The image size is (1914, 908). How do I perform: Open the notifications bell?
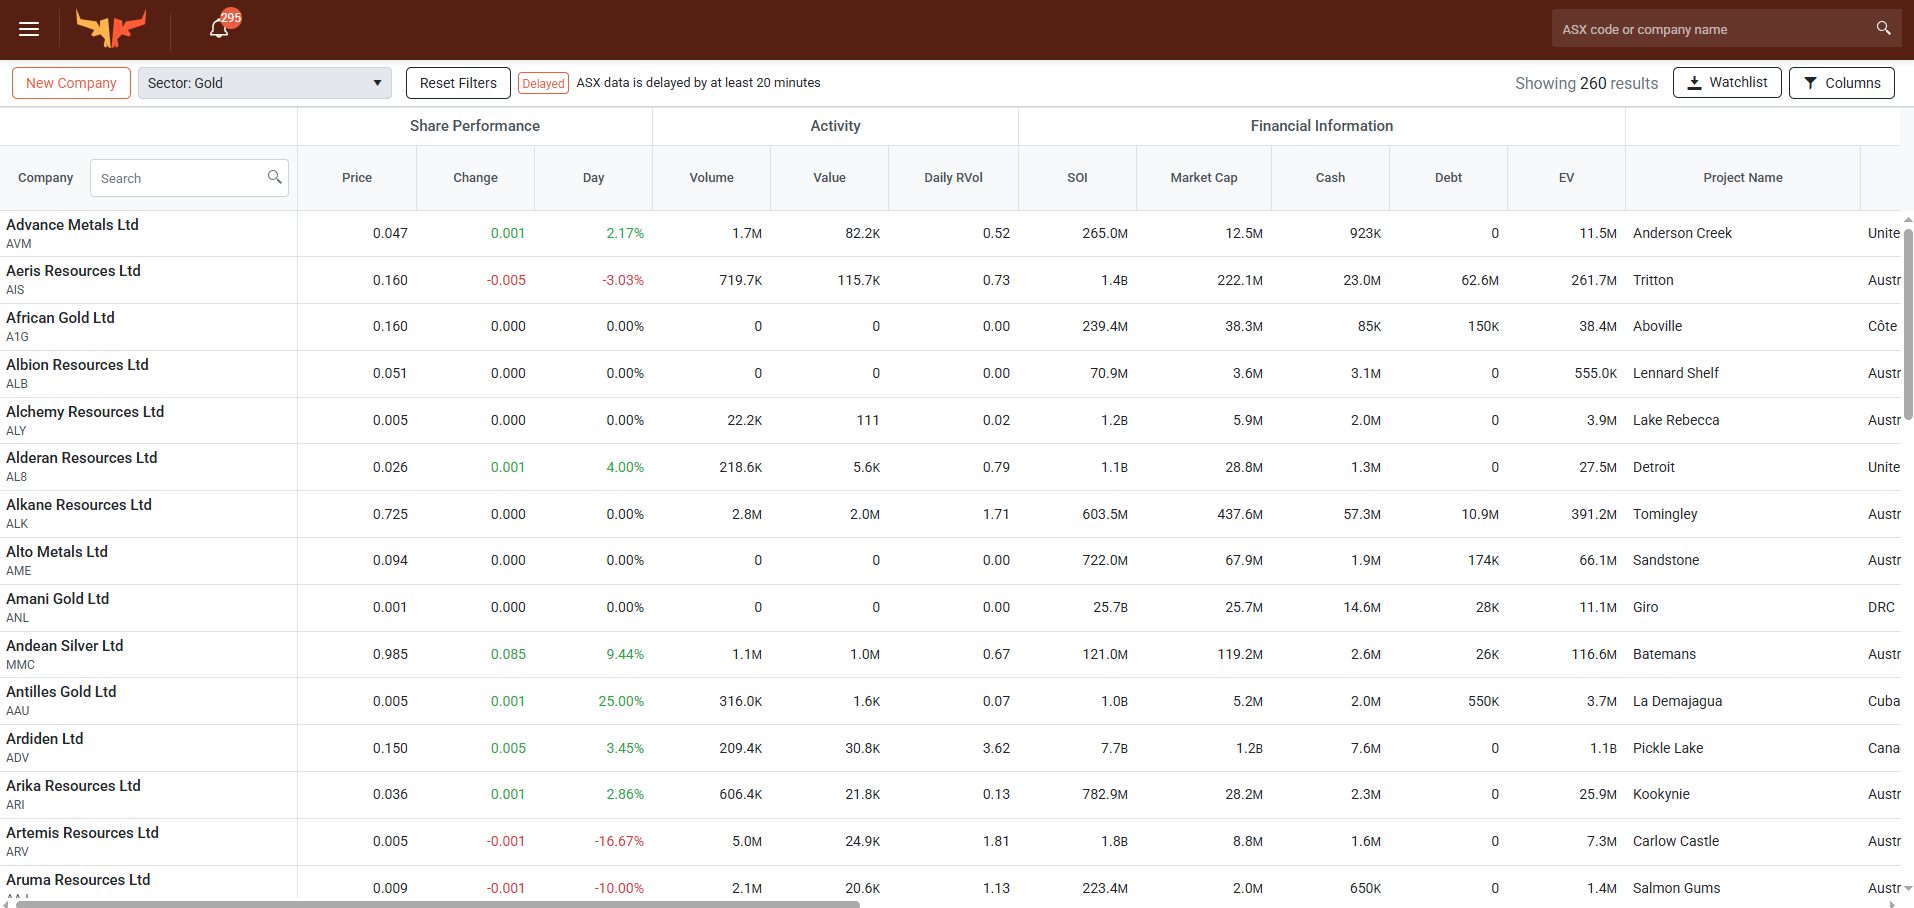pos(219,28)
